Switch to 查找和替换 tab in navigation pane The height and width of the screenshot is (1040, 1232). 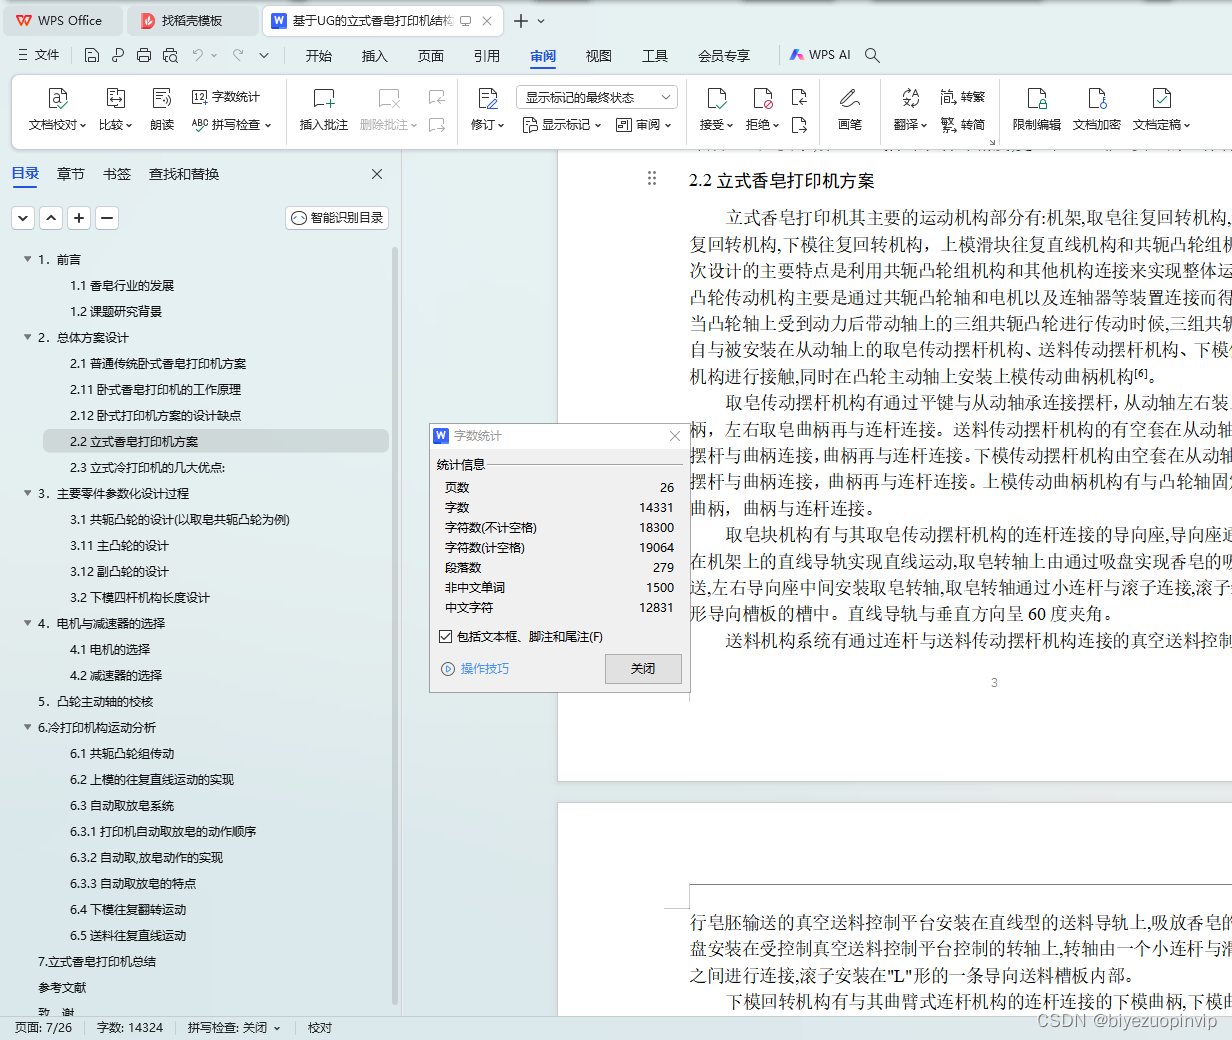[184, 174]
